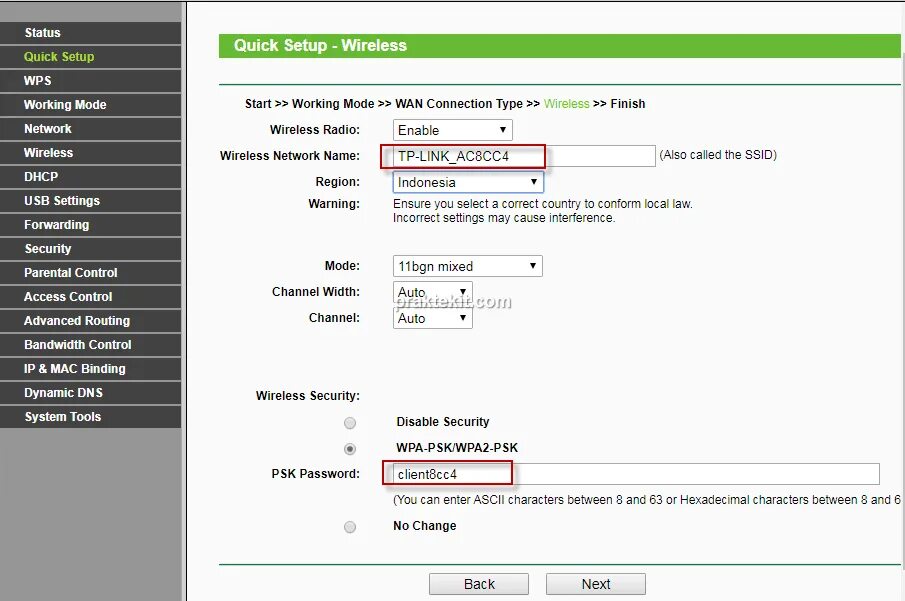Click the Also called the SSID note
Screen dimensions: 905x601
pyautogui.click(x=718, y=155)
